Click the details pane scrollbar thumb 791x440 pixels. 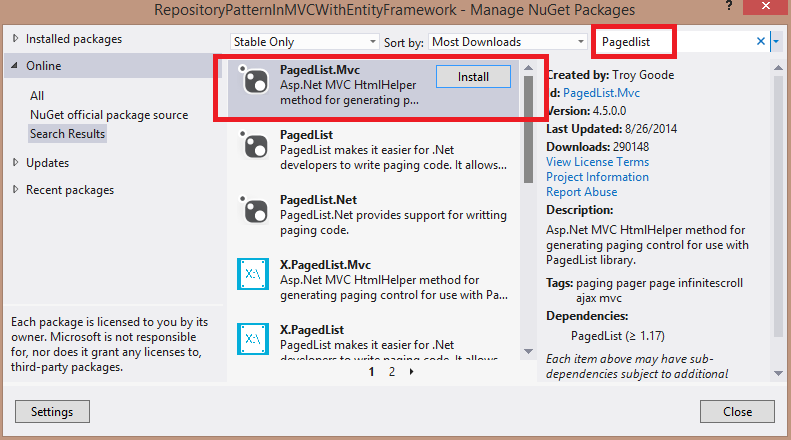pyautogui.click(x=778, y=206)
